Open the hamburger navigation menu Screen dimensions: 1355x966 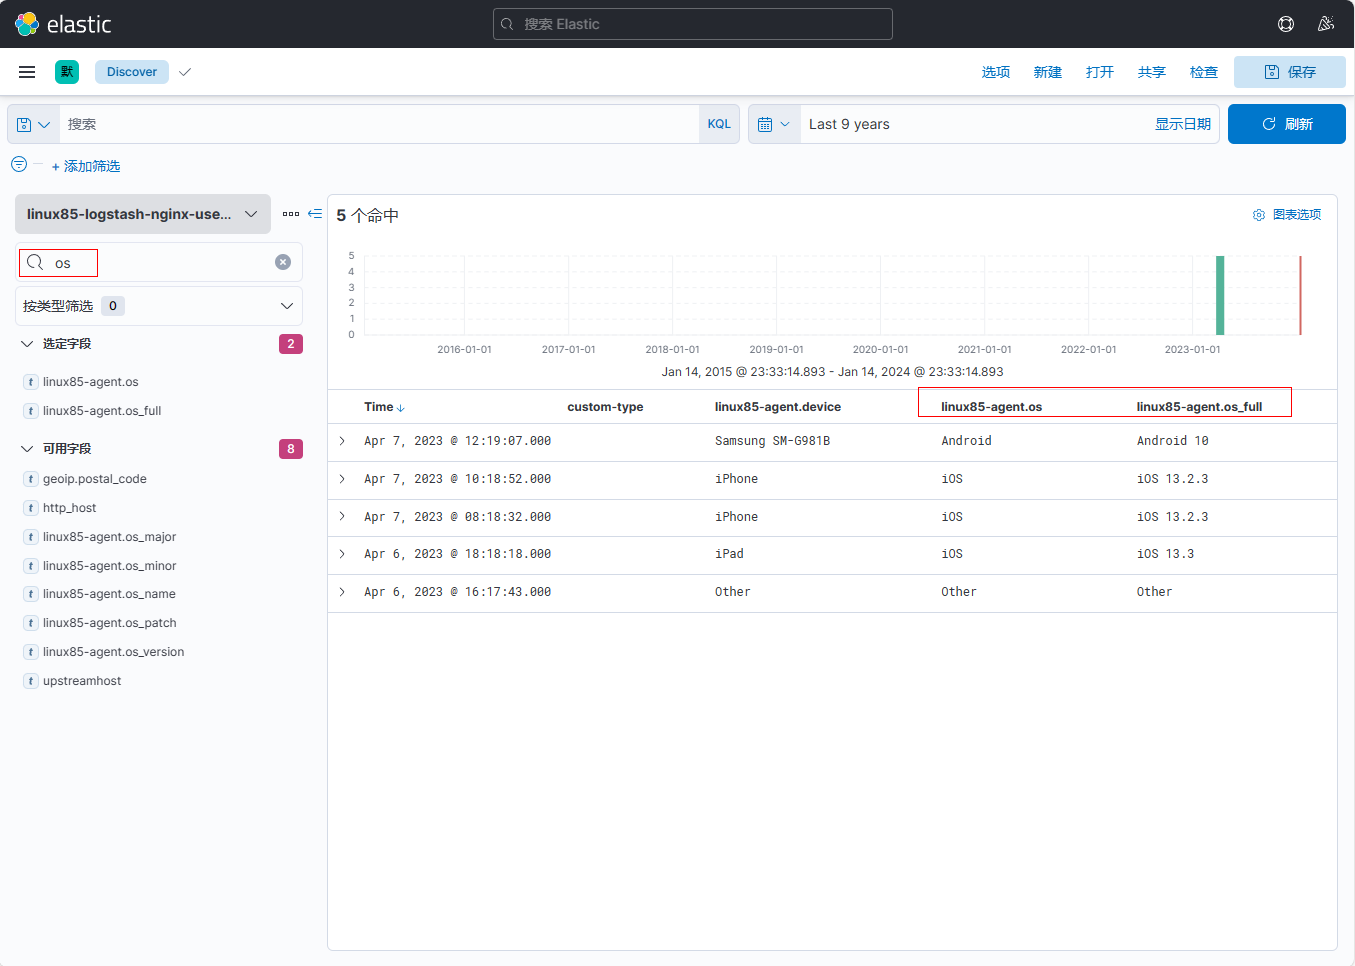[27, 72]
